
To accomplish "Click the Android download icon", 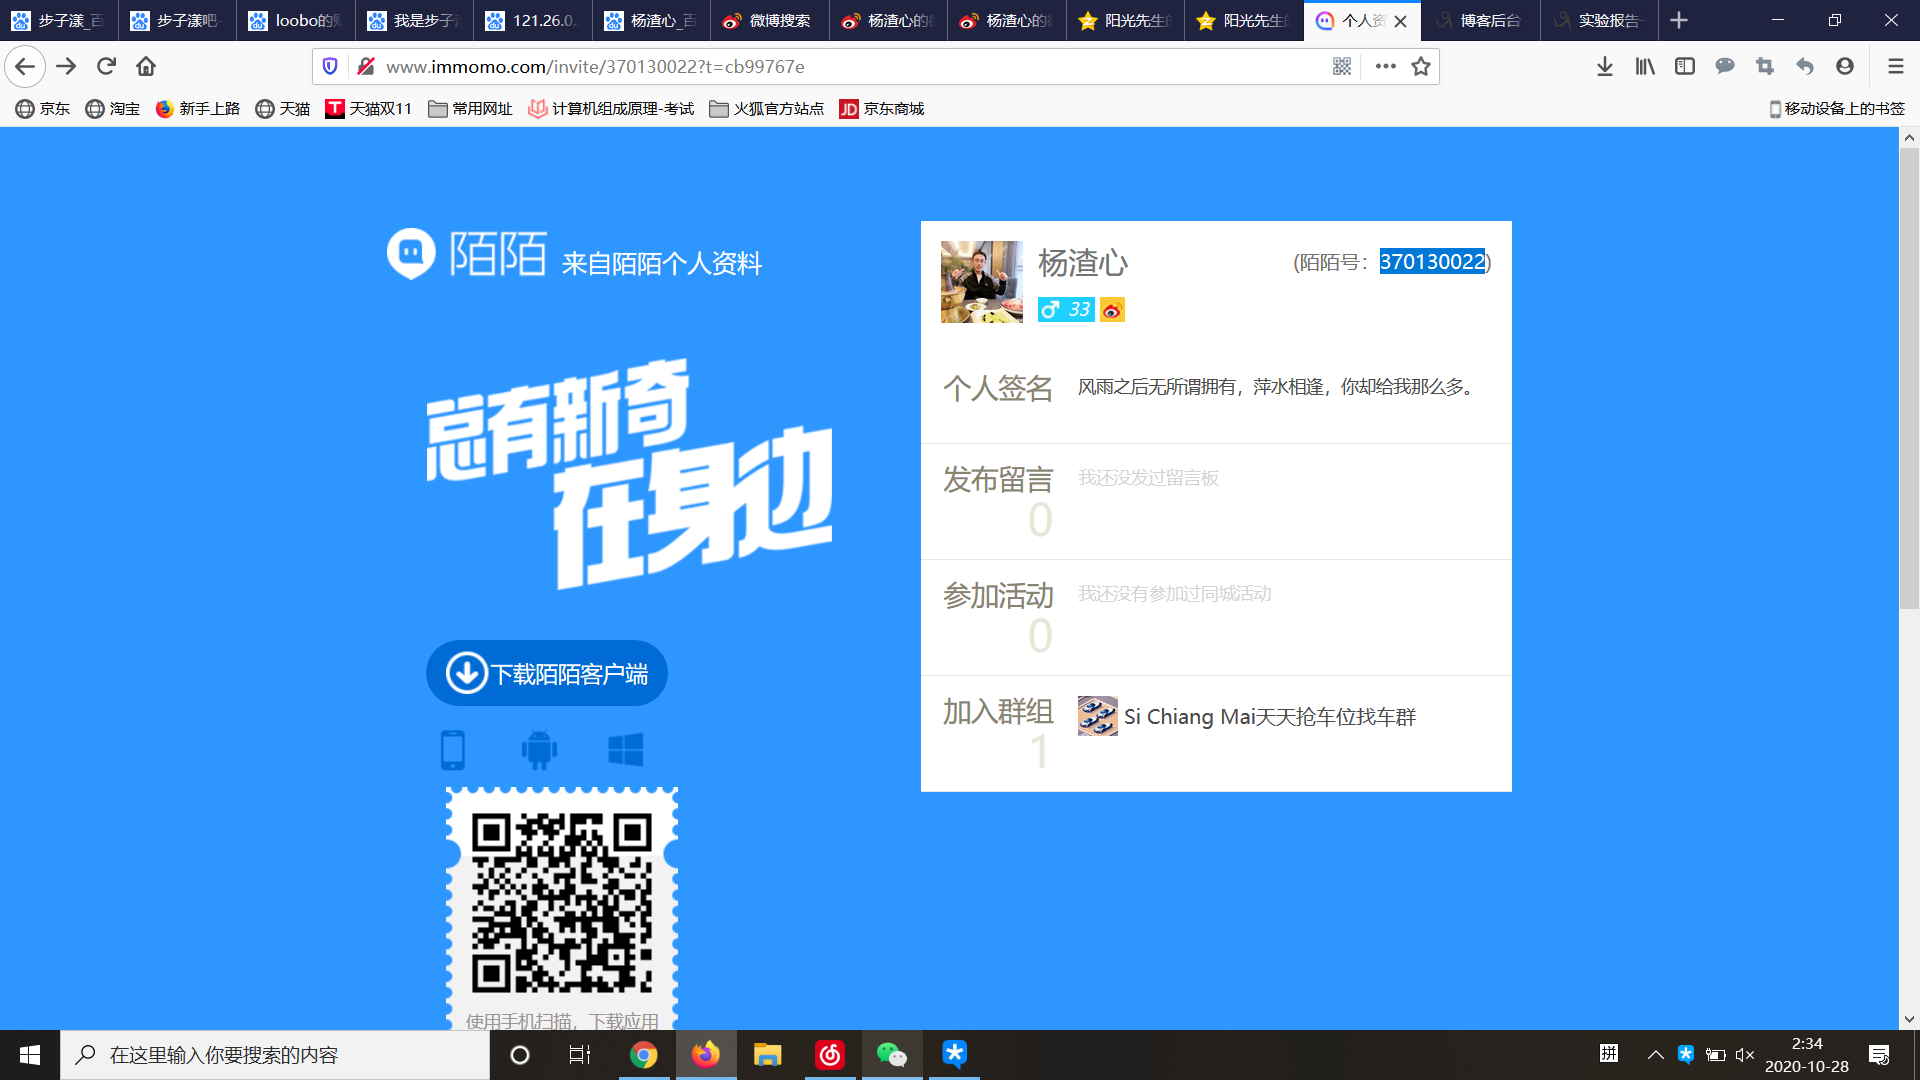I will tap(539, 749).
